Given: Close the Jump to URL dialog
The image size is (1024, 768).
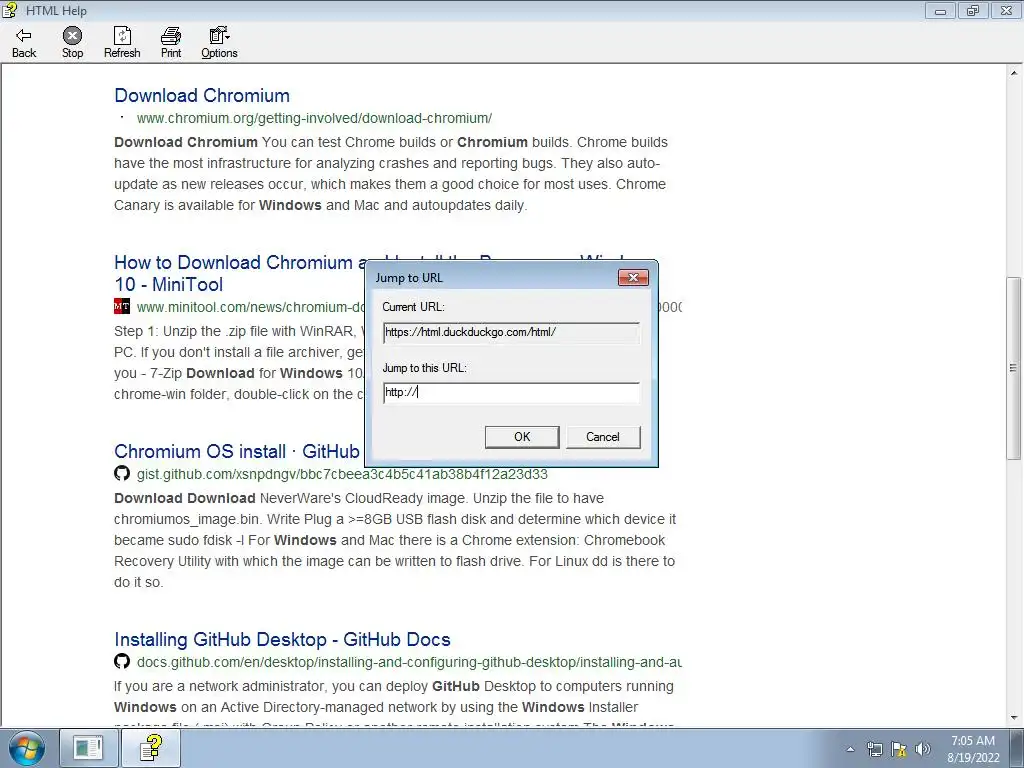Looking at the screenshot, I should click(633, 278).
